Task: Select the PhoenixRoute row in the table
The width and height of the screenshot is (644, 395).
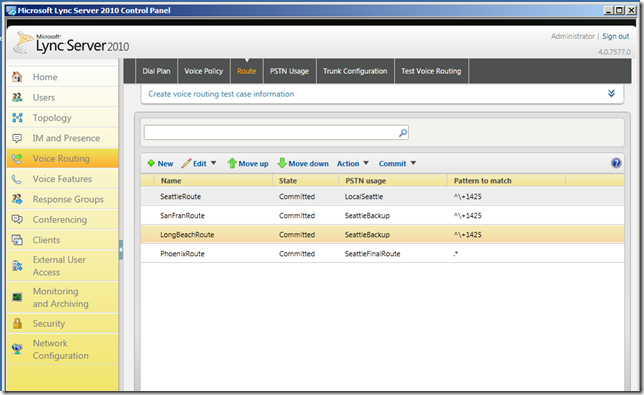Action: (x=382, y=254)
